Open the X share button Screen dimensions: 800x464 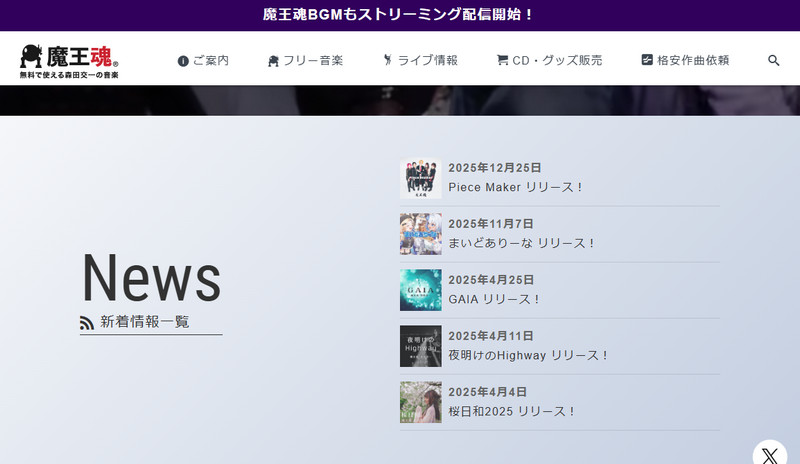(x=769, y=454)
